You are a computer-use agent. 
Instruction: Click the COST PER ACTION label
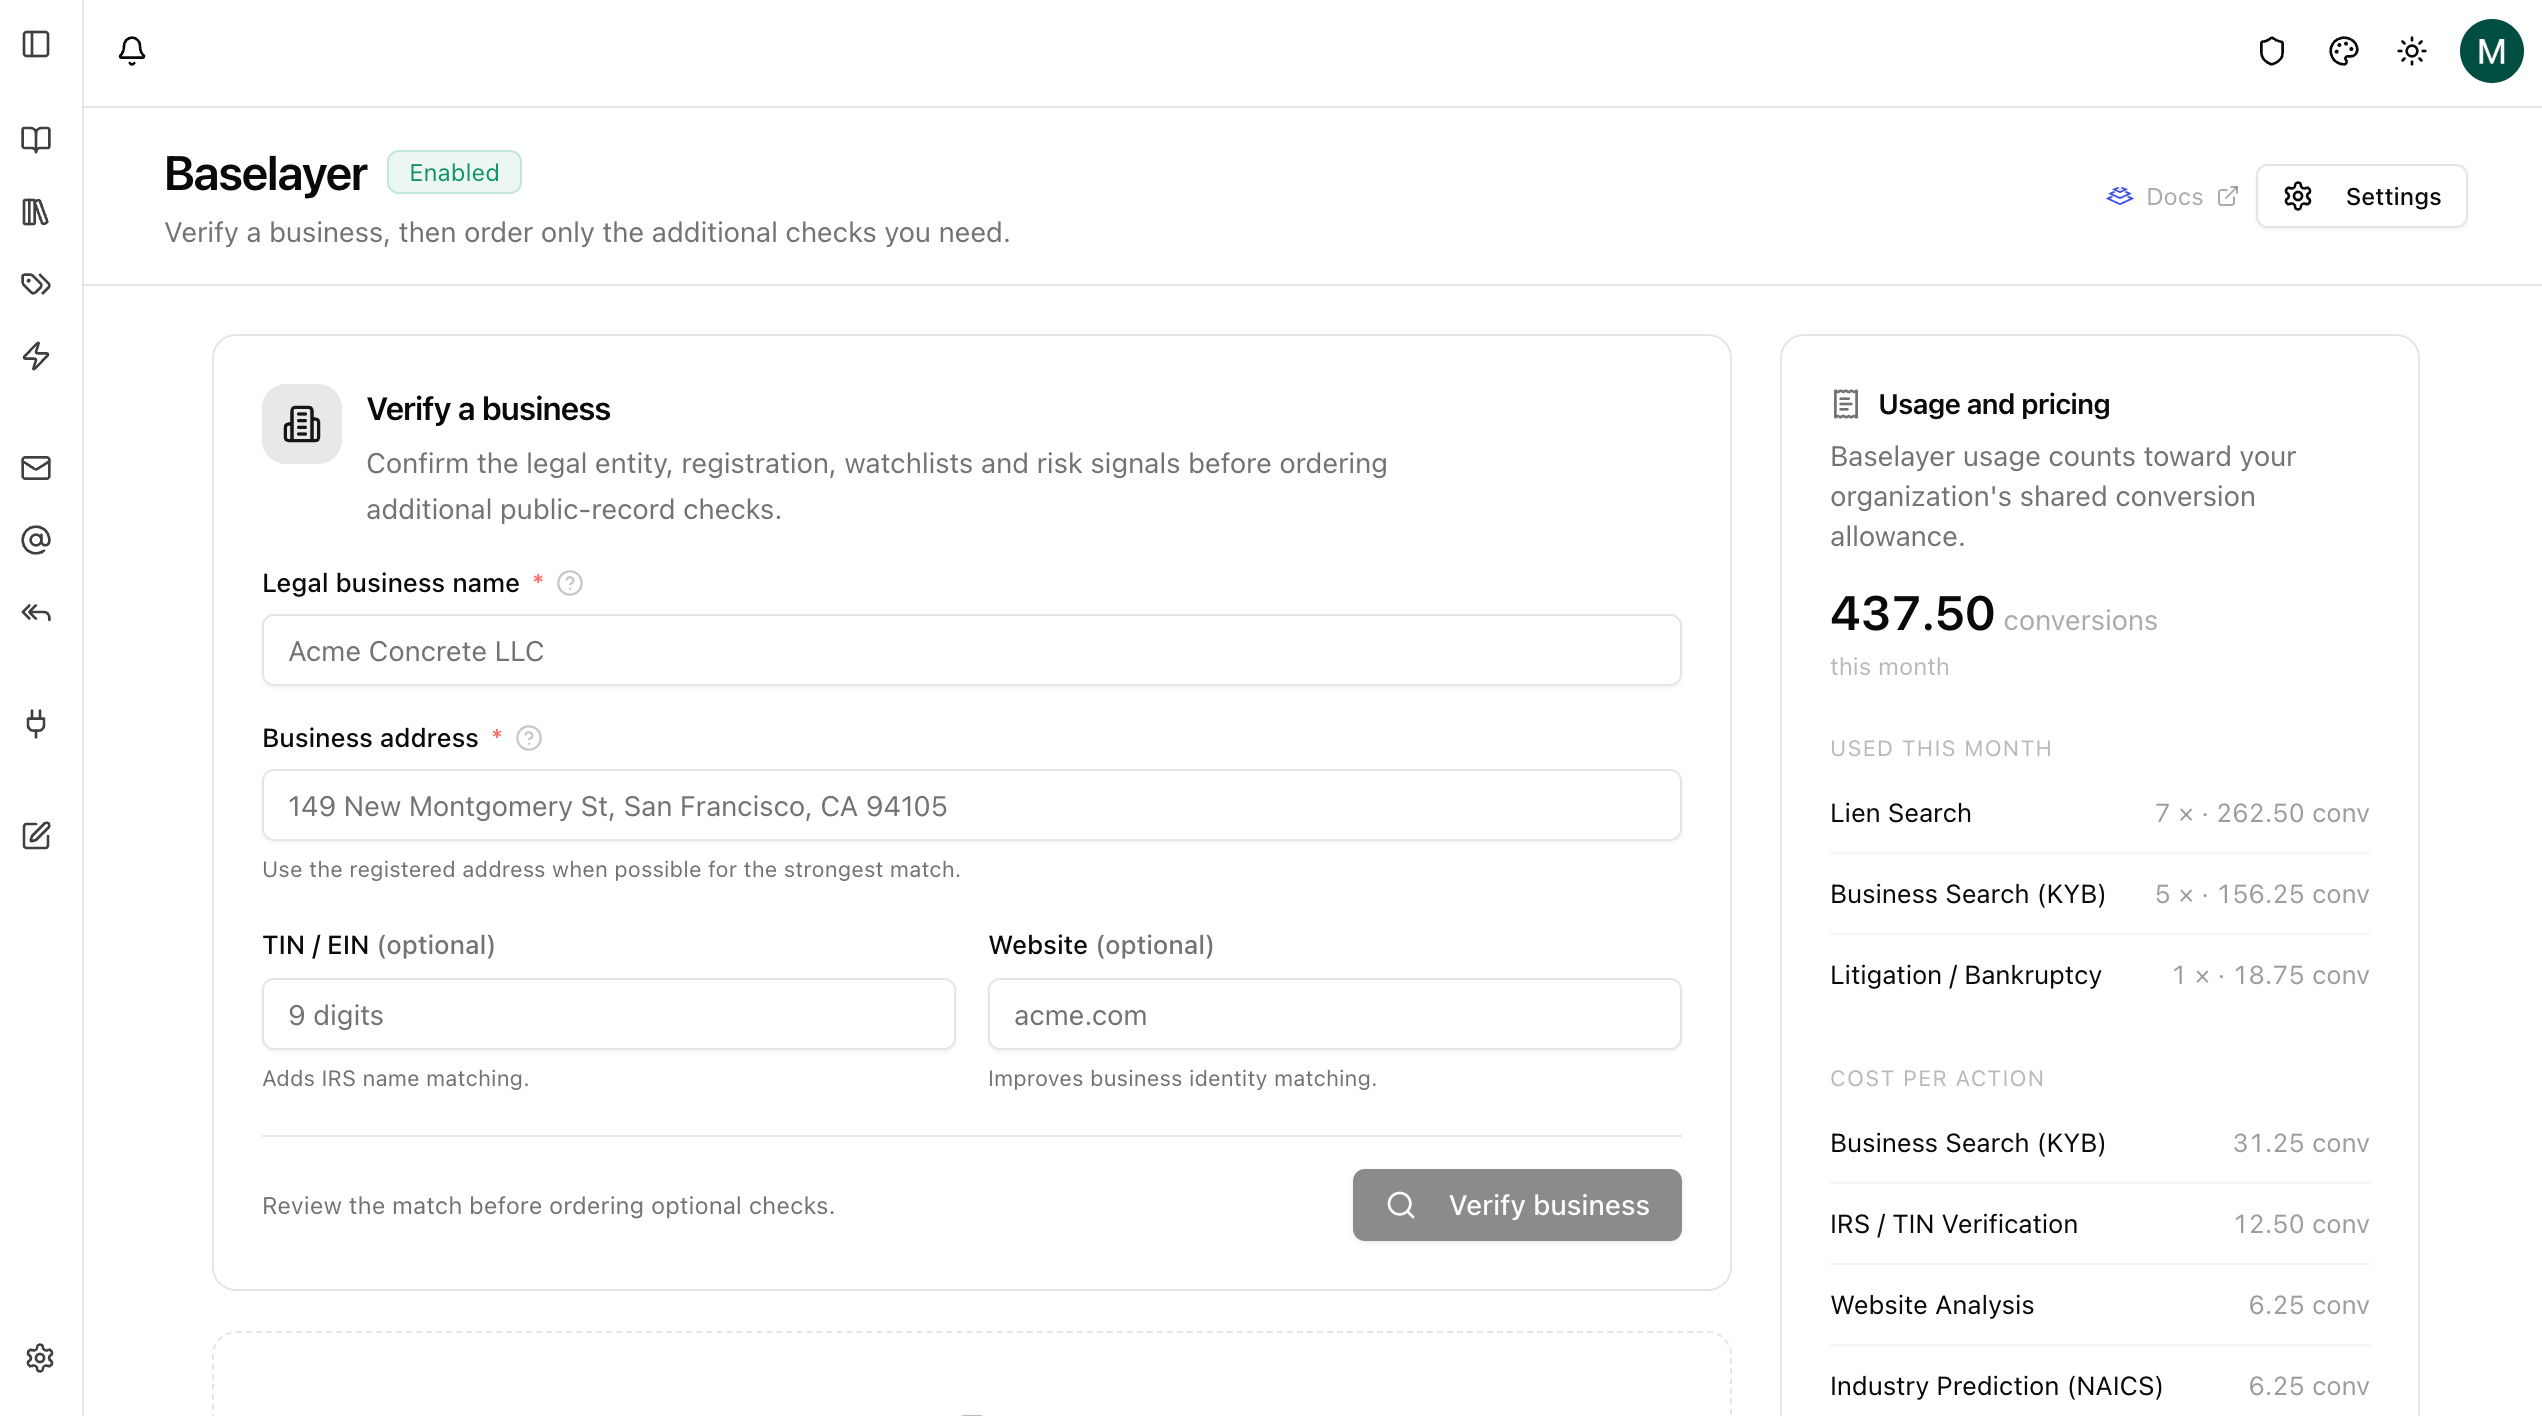pos(1937,1078)
